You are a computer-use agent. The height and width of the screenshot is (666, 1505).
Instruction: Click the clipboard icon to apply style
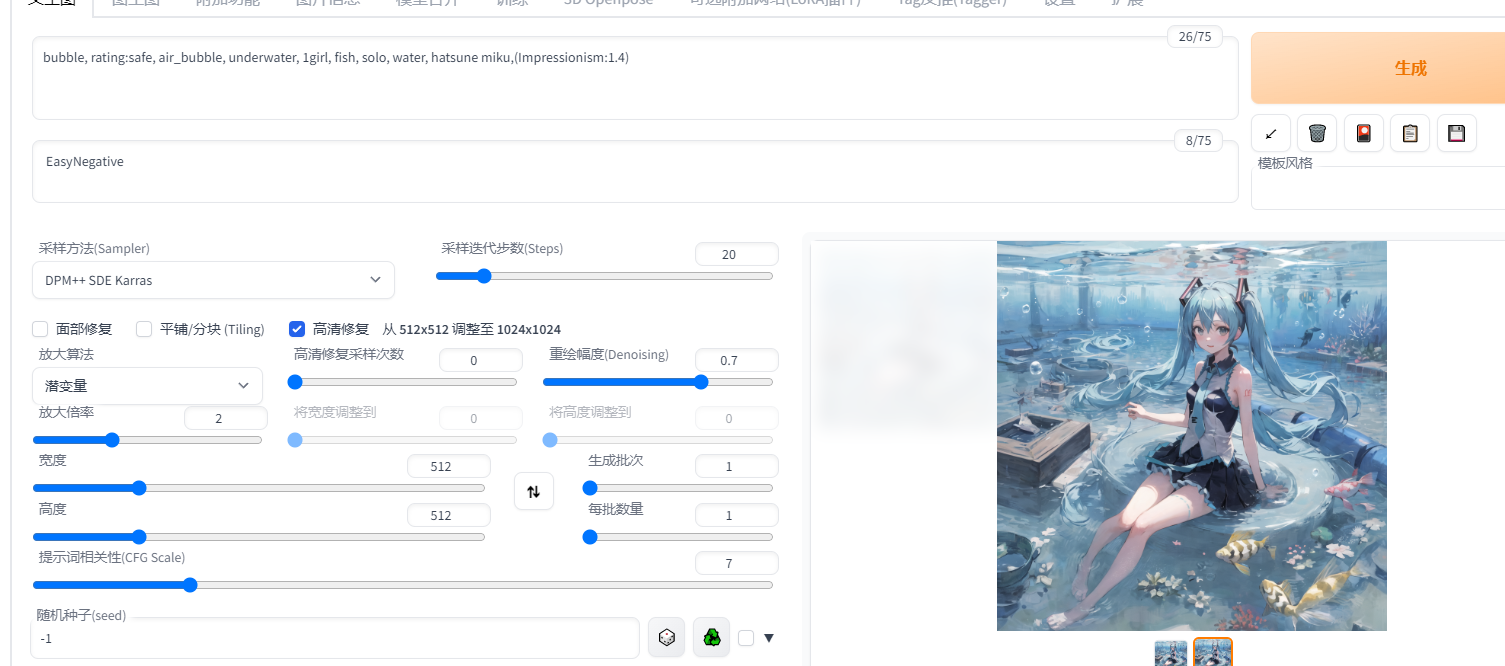tap(1410, 133)
